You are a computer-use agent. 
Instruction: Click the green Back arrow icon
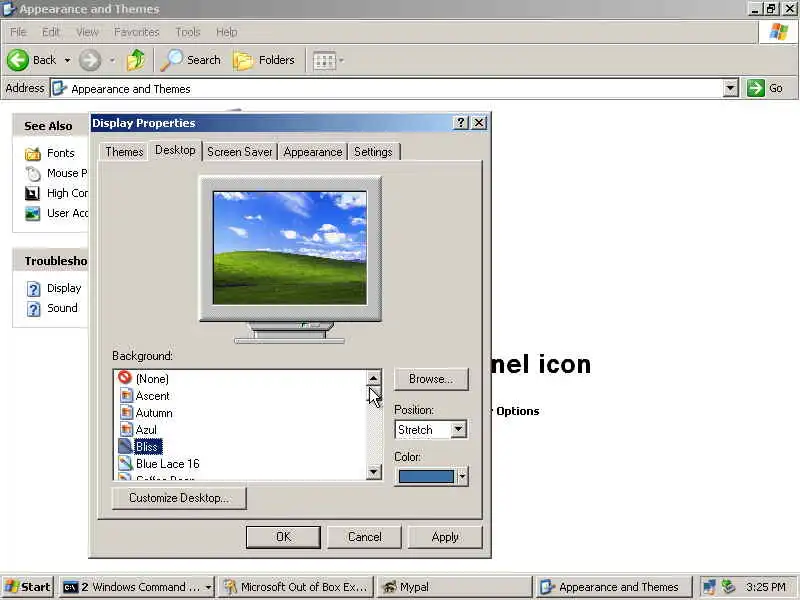(x=18, y=60)
